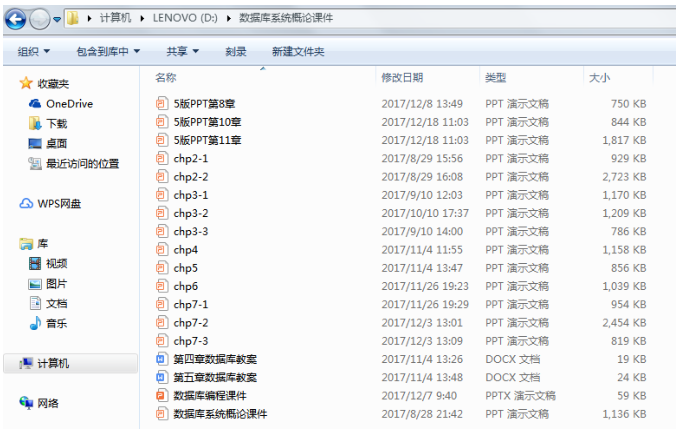Sort files by 修改日期 column header
This screenshot has width=682, height=442.
(x=402, y=77)
